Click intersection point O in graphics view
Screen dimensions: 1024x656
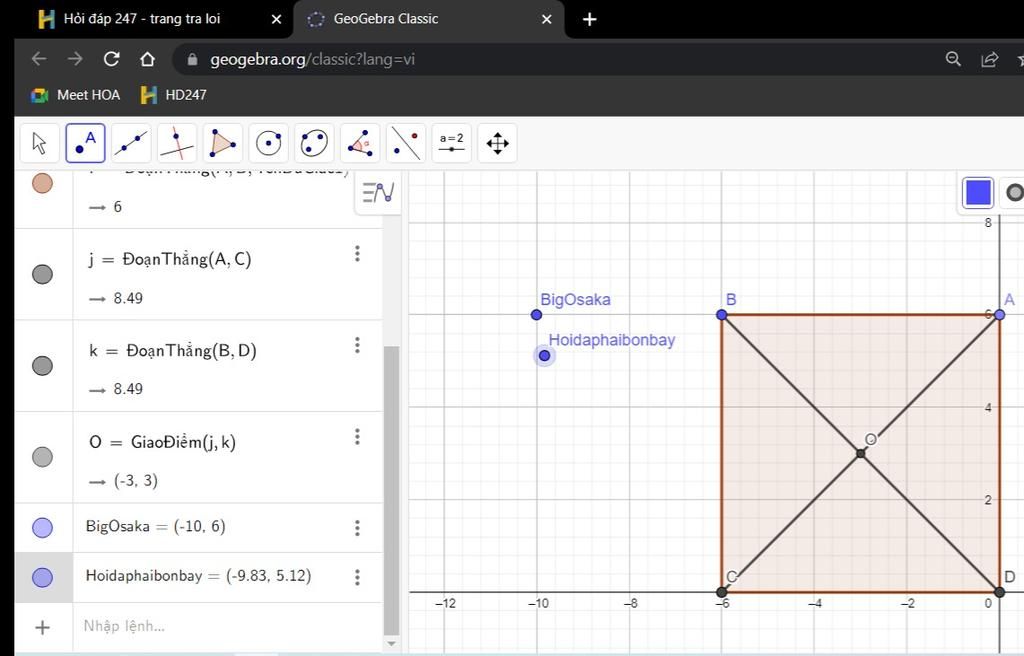[x=860, y=453]
